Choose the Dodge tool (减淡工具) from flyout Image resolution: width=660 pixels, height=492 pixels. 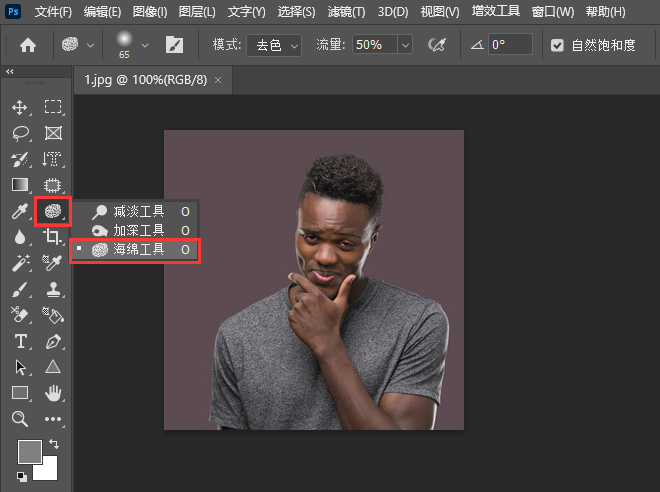137,212
